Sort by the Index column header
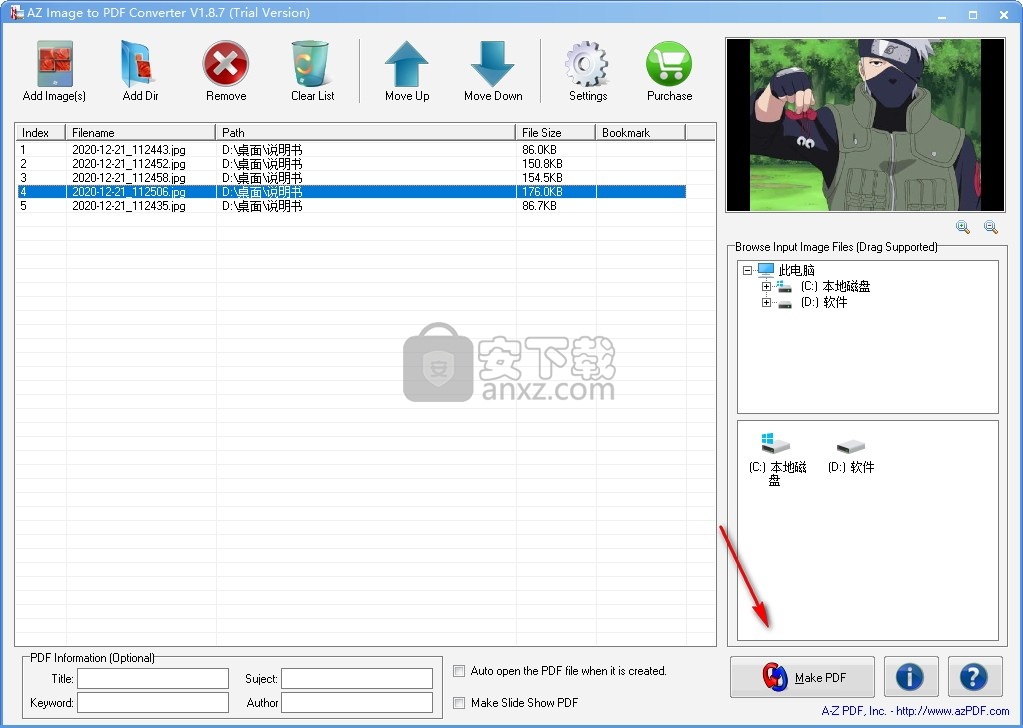 tap(40, 132)
